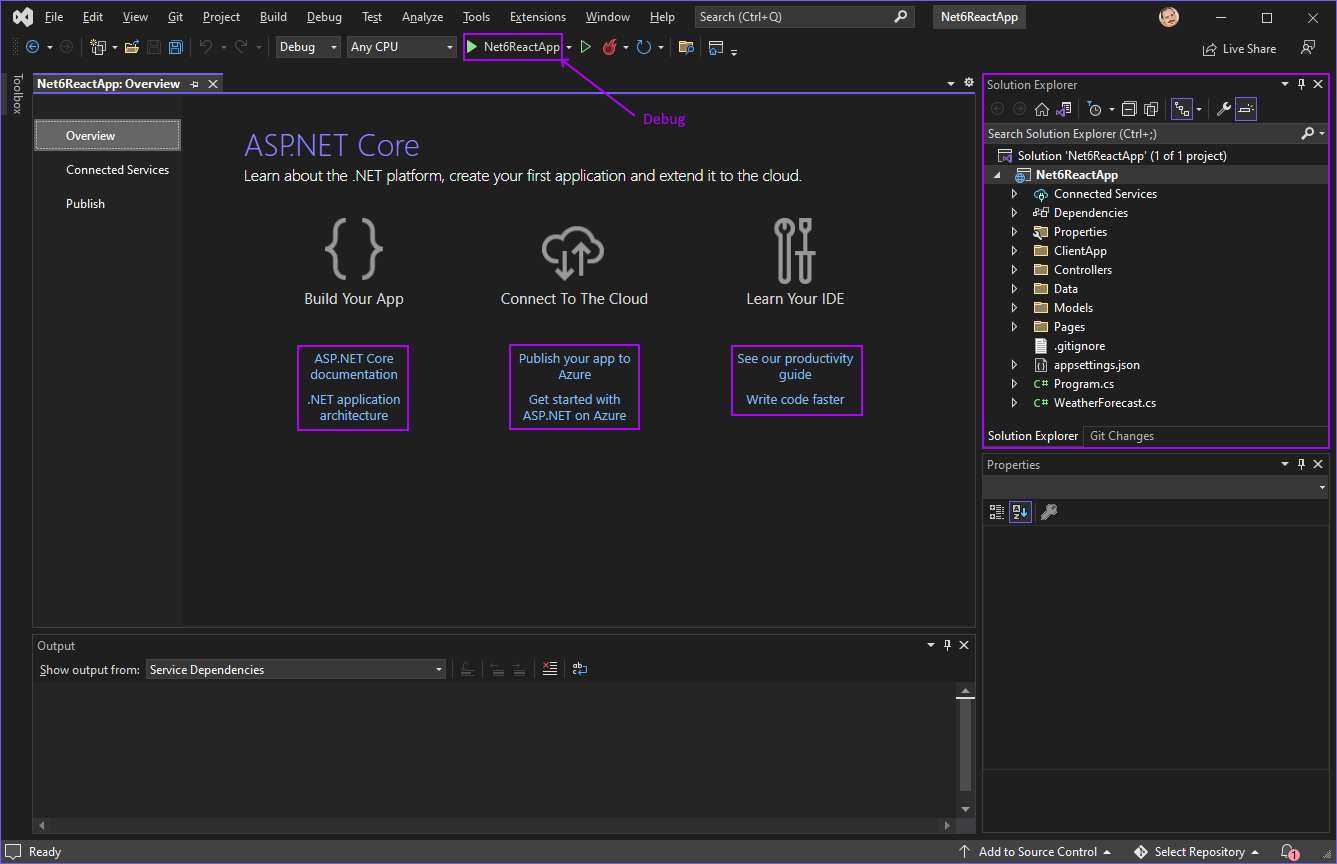This screenshot has height=864, width=1337.
Task: Click the Output window horizontal scrollbar
Action: 495,826
